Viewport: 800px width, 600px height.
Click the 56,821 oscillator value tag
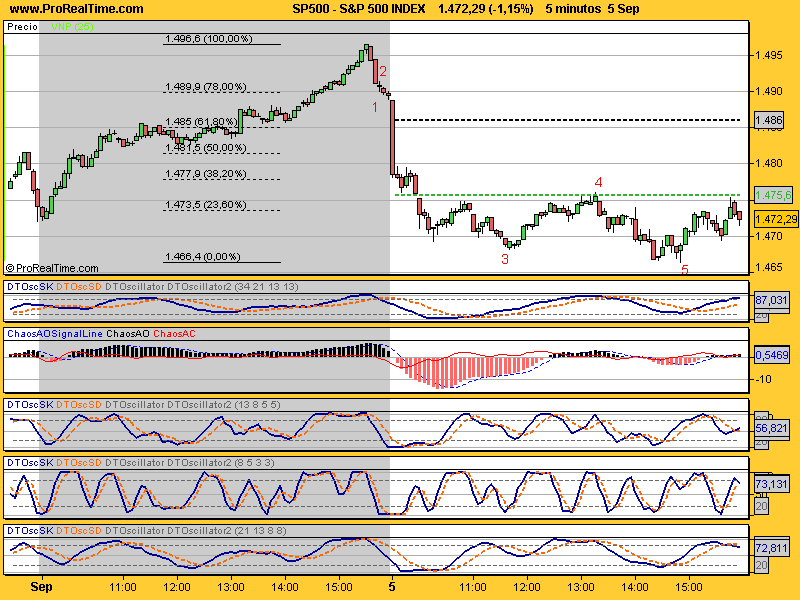click(771, 429)
